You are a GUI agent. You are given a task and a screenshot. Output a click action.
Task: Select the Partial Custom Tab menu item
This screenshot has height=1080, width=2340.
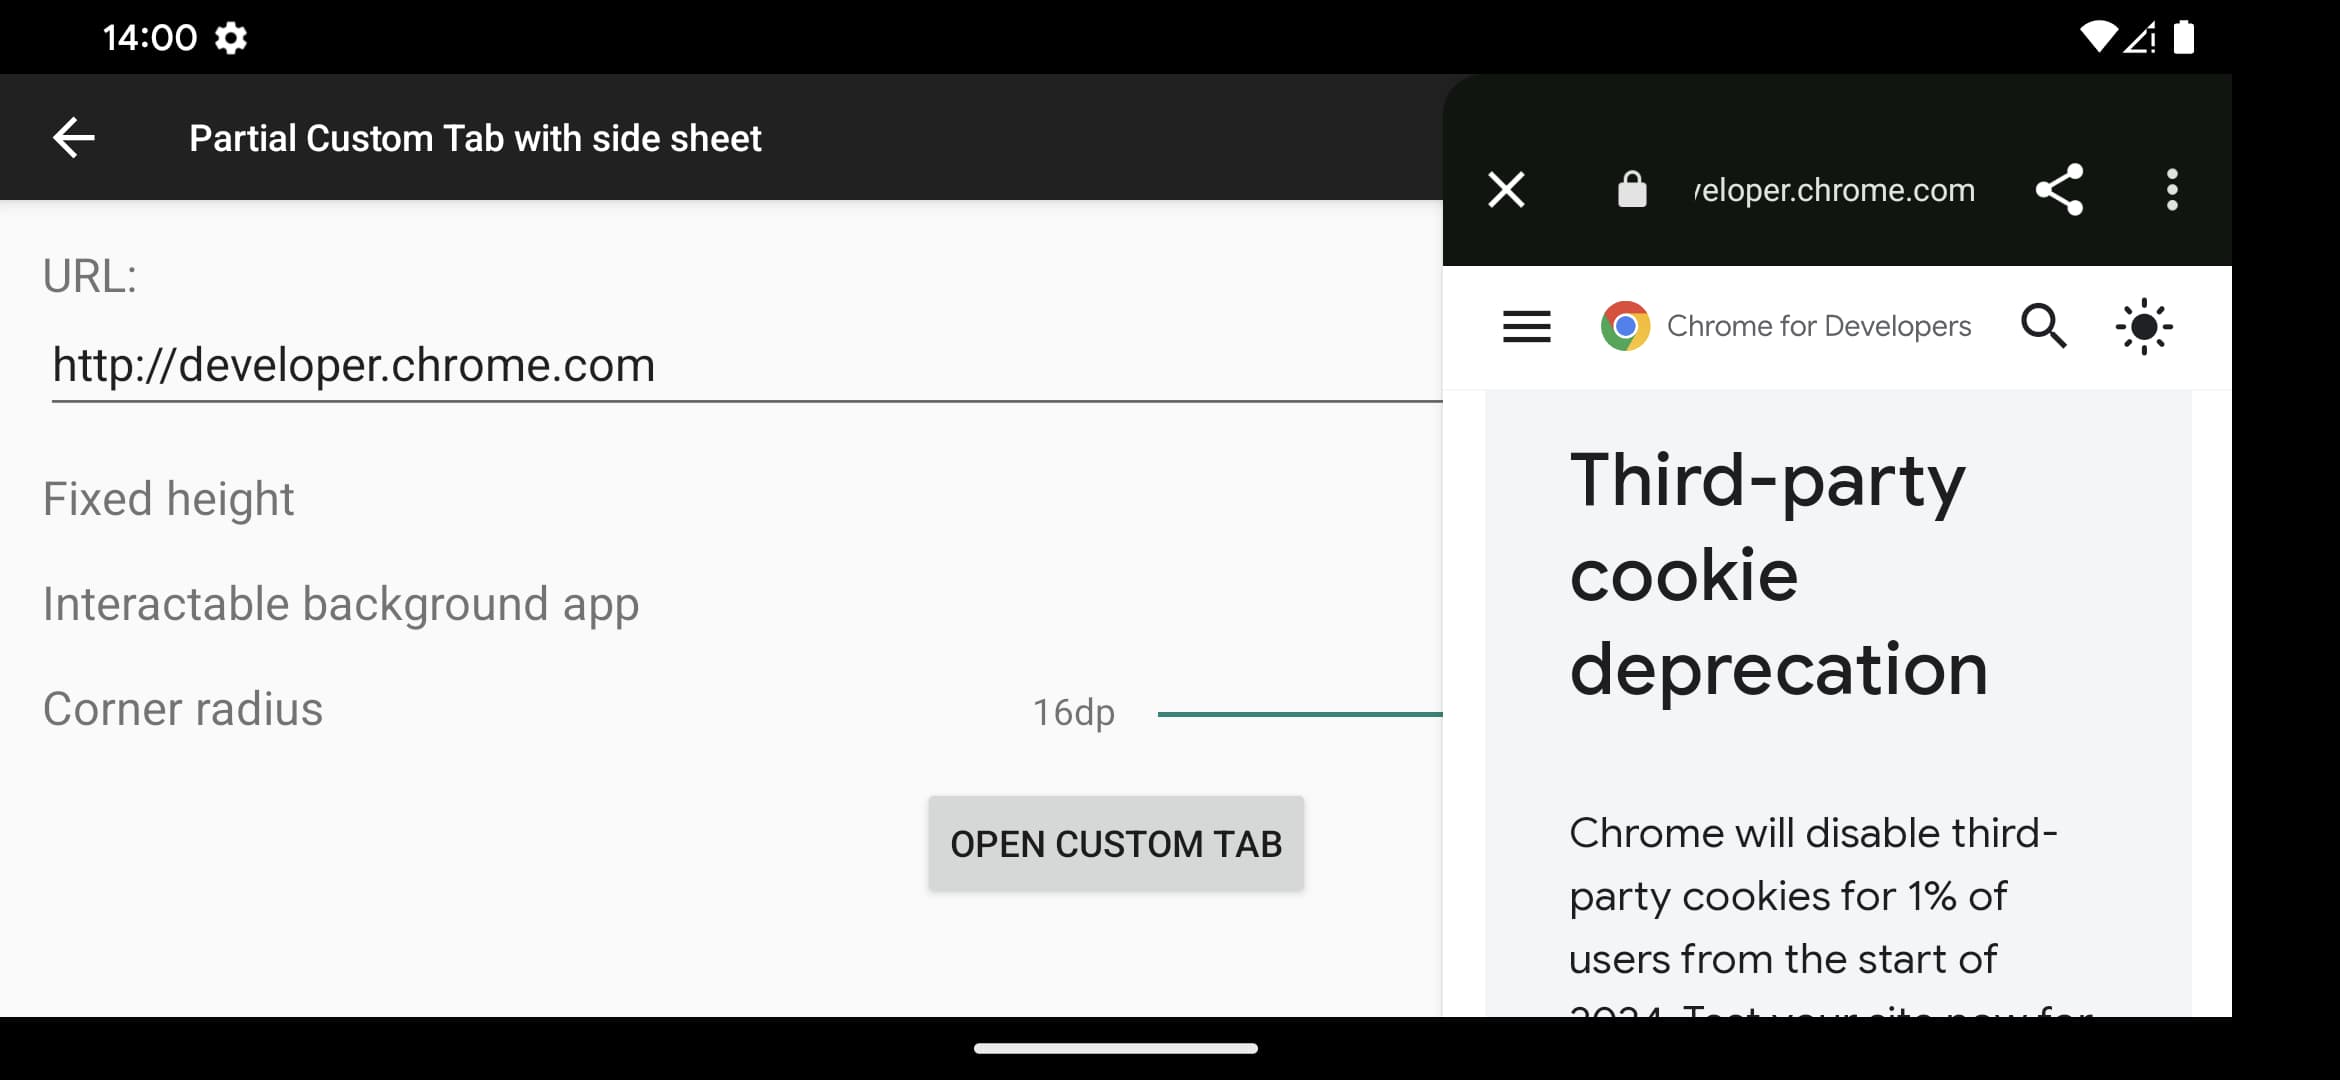(x=475, y=136)
